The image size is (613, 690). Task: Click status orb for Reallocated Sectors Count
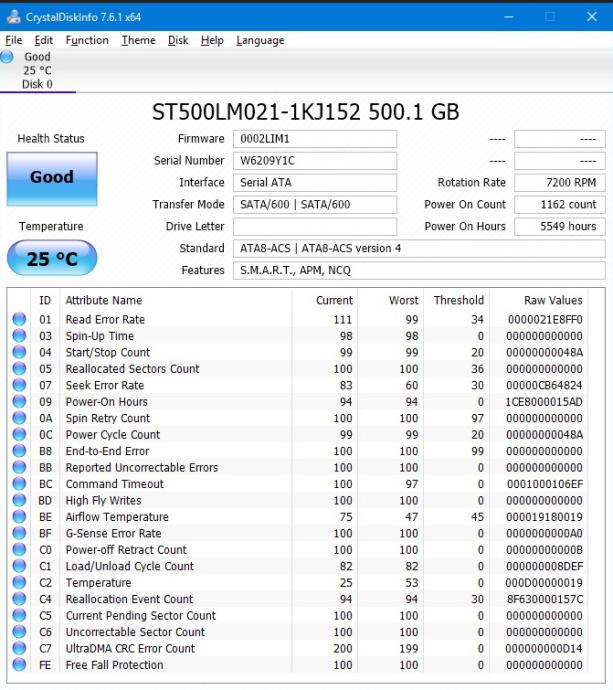(19, 369)
